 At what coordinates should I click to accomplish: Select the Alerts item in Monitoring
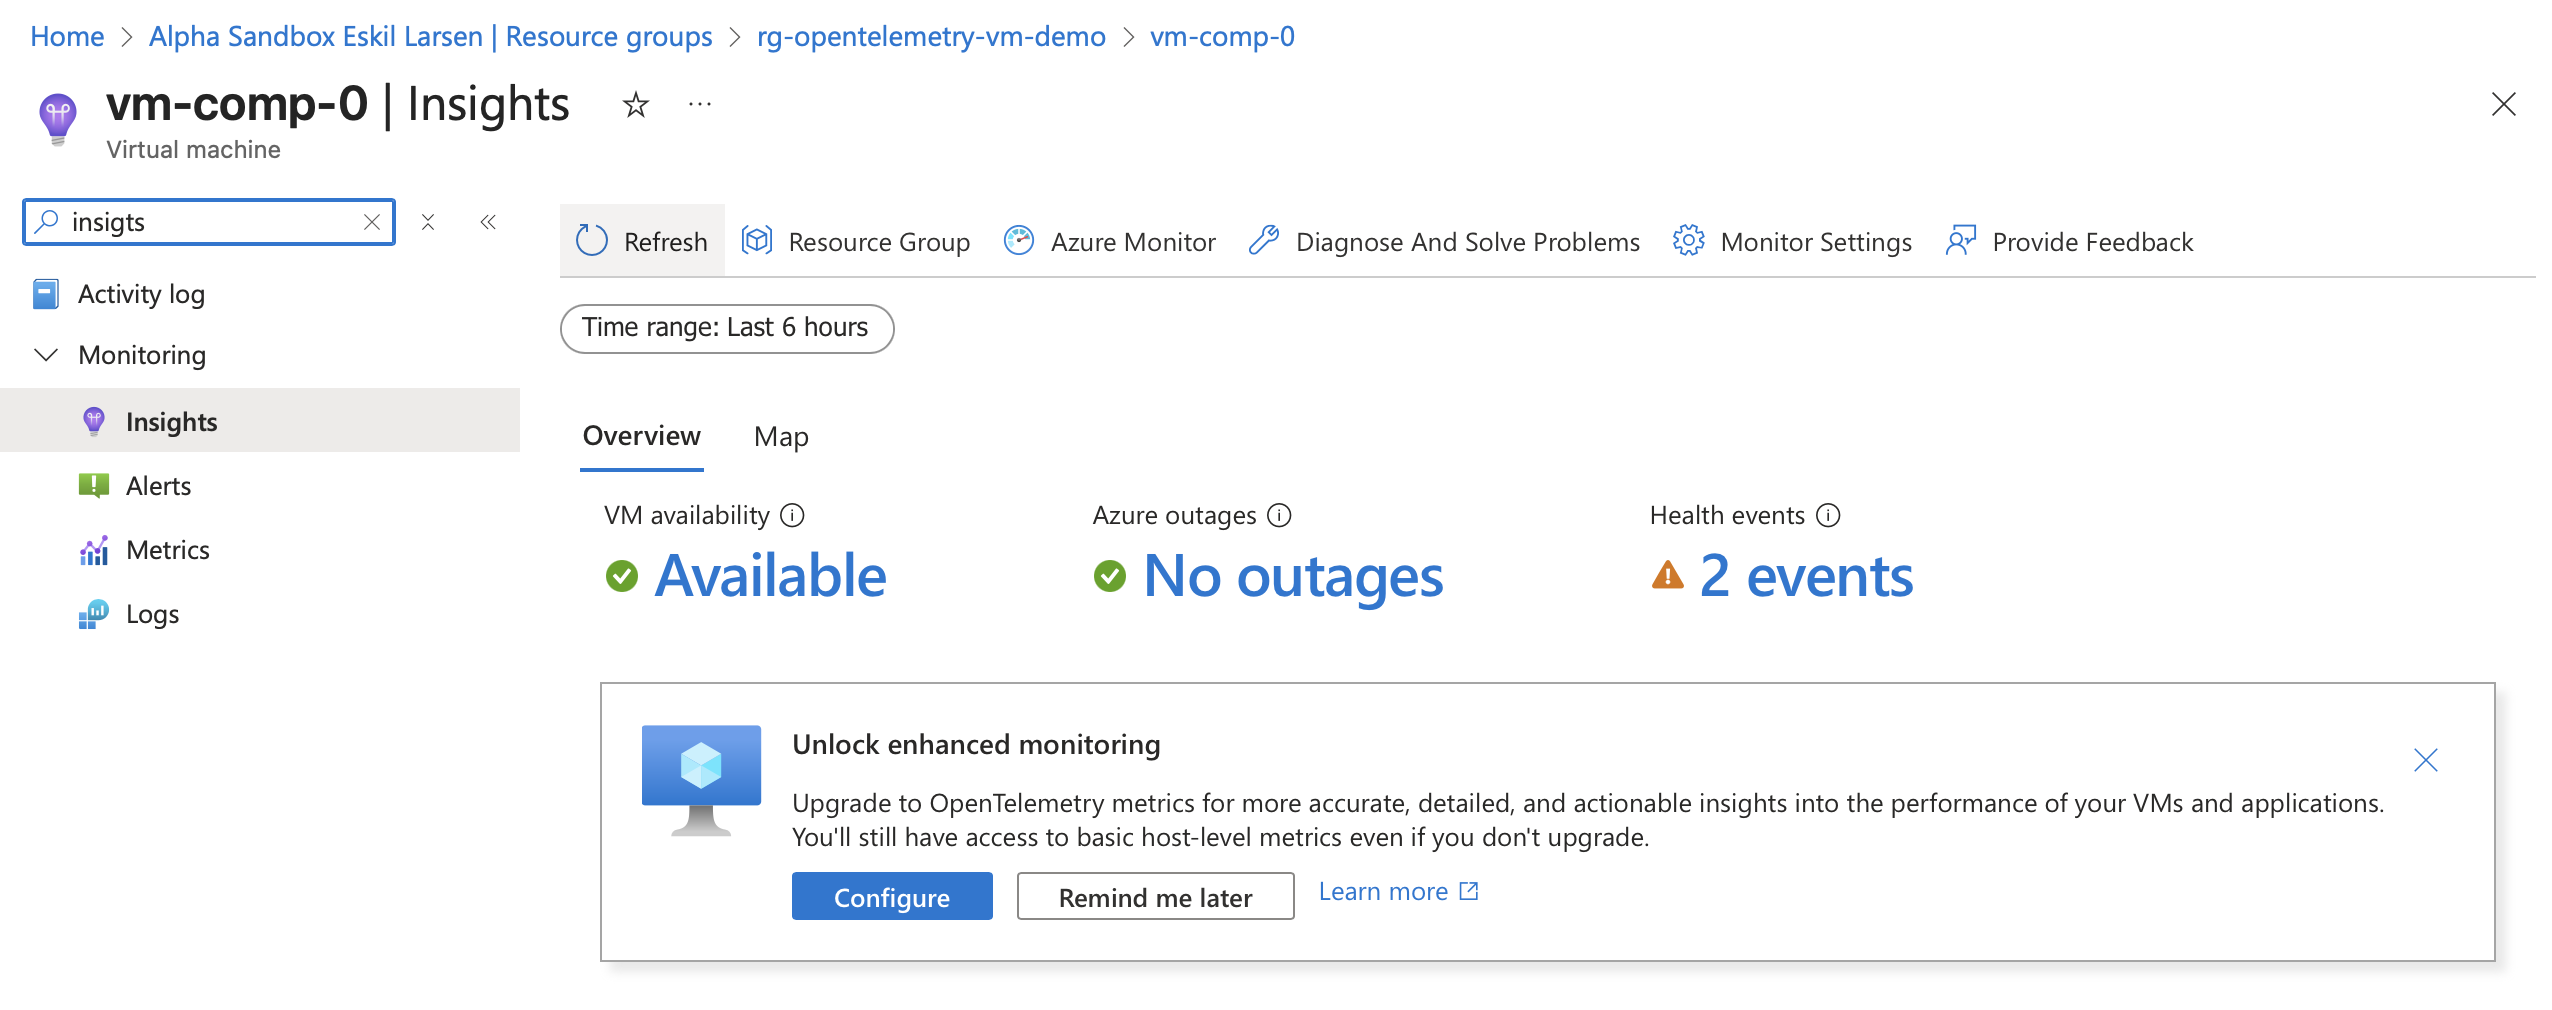(x=158, y=485)
